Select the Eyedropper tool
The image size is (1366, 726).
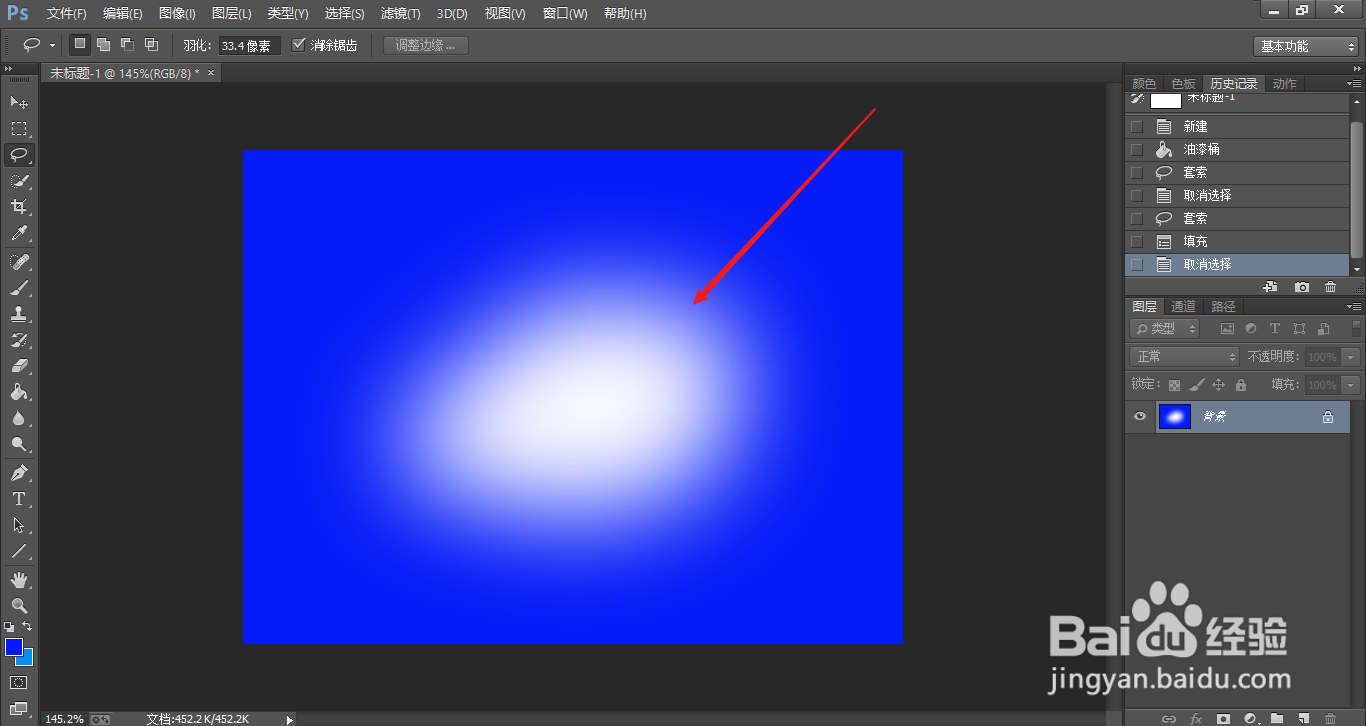(19, 233)
